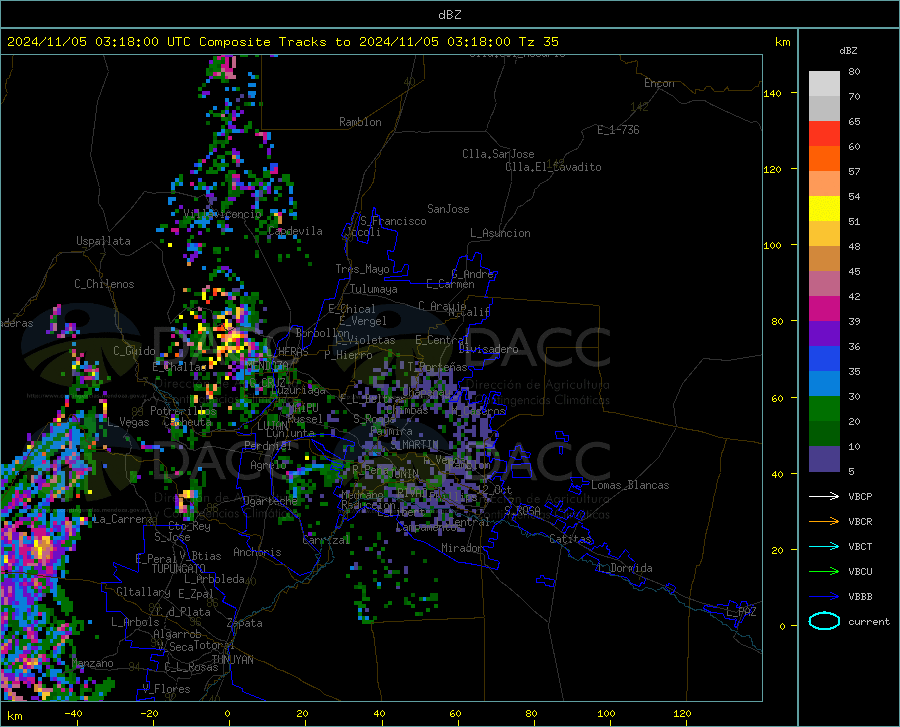900x727 pixels.
Task: Click the Encon map label
Action: coord(659,83)
